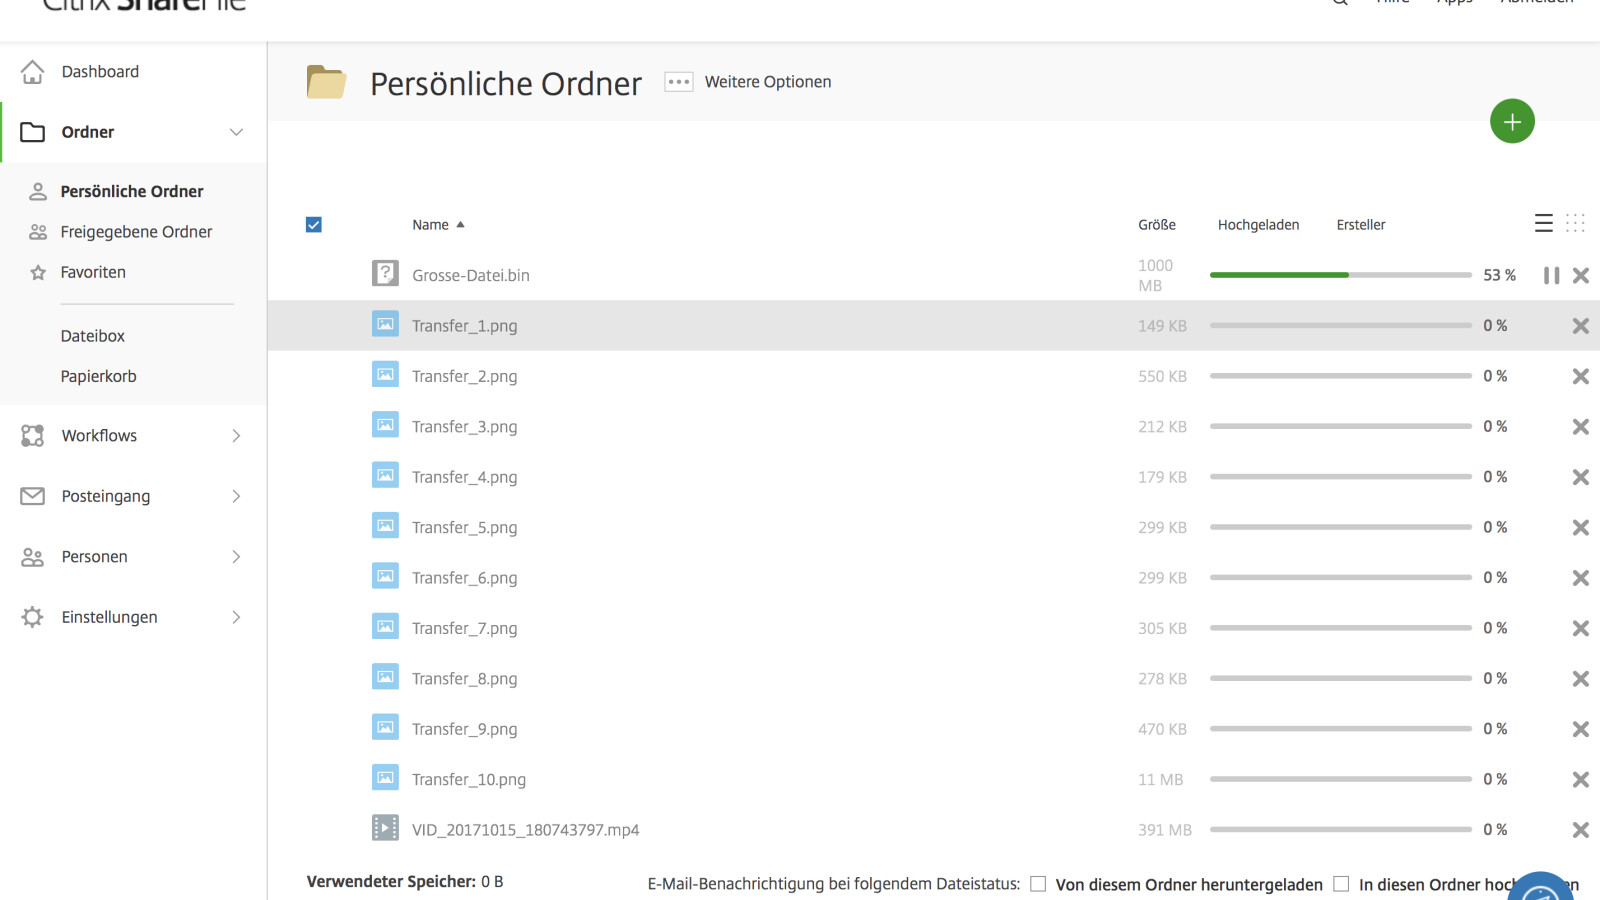Expand the Workflows menu
Viewport: 1600px width, 900px height.
pos(236,436)
